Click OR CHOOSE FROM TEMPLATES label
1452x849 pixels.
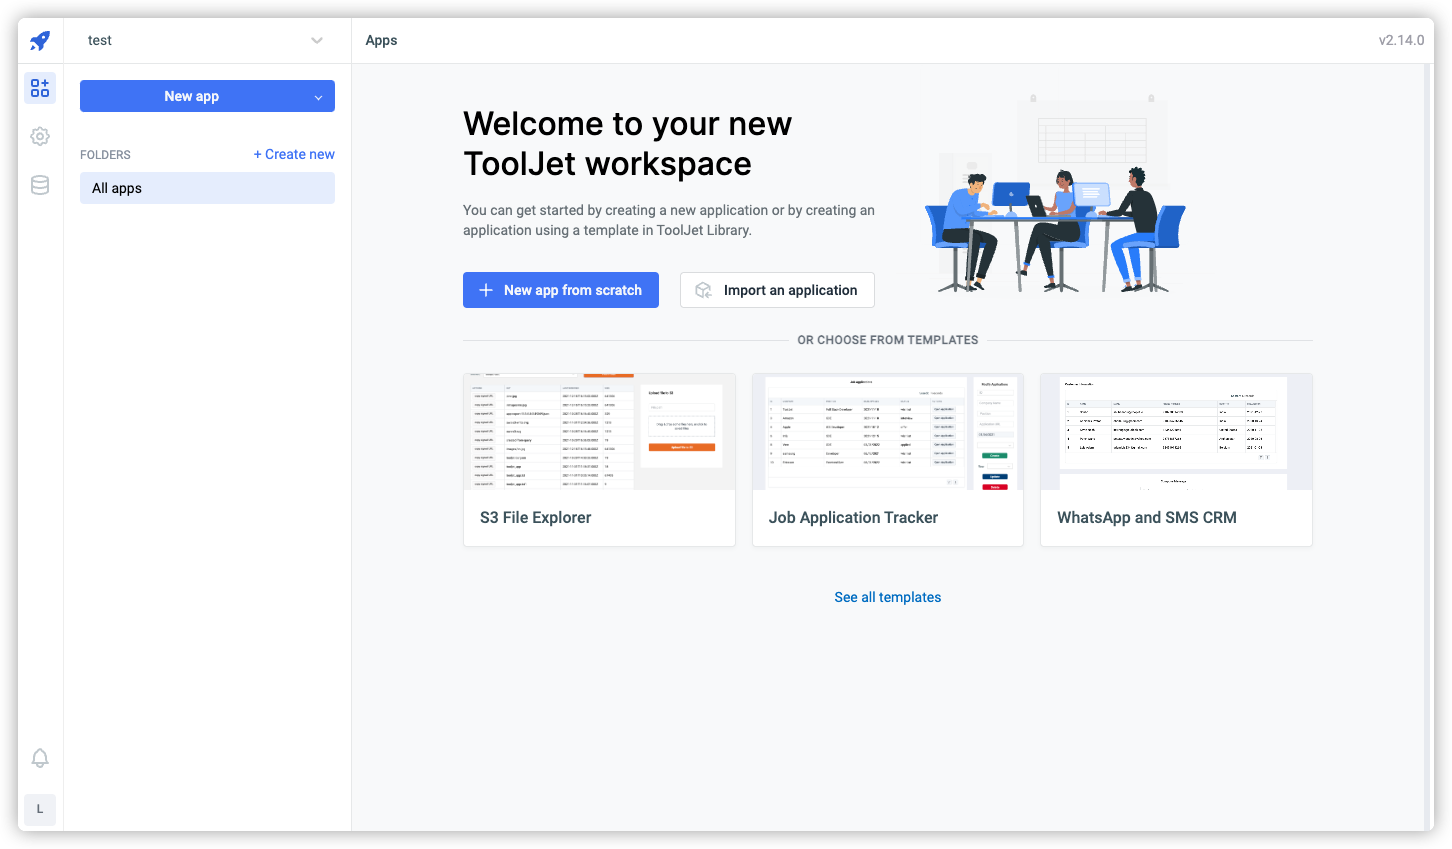coord(888,340)
